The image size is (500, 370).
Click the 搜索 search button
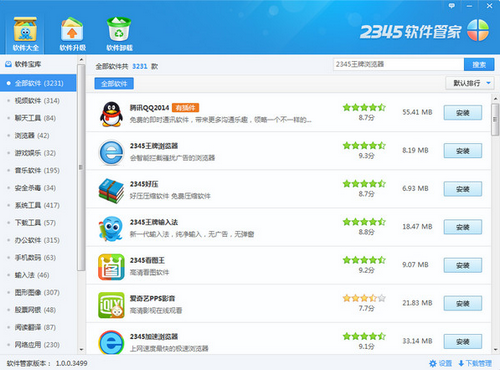pyautogui.click(x=479, y=64)
